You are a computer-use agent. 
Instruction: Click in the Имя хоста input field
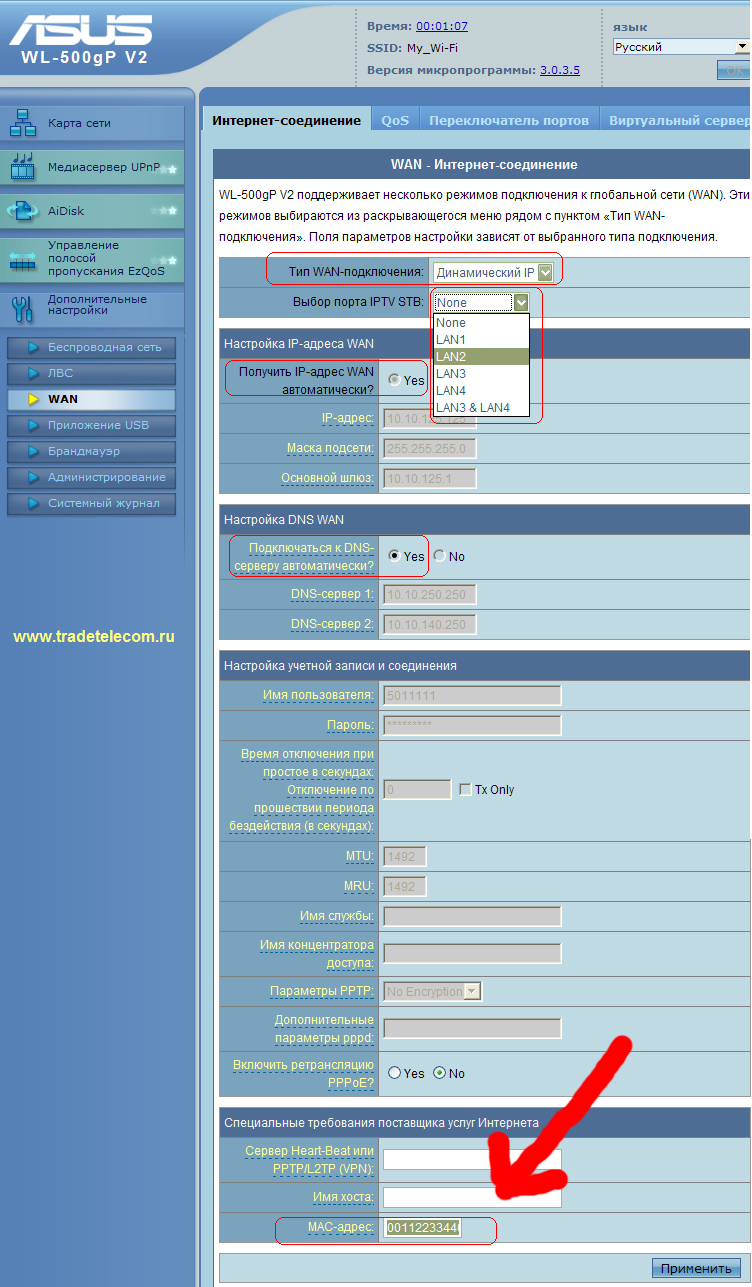click(472, 1197)
